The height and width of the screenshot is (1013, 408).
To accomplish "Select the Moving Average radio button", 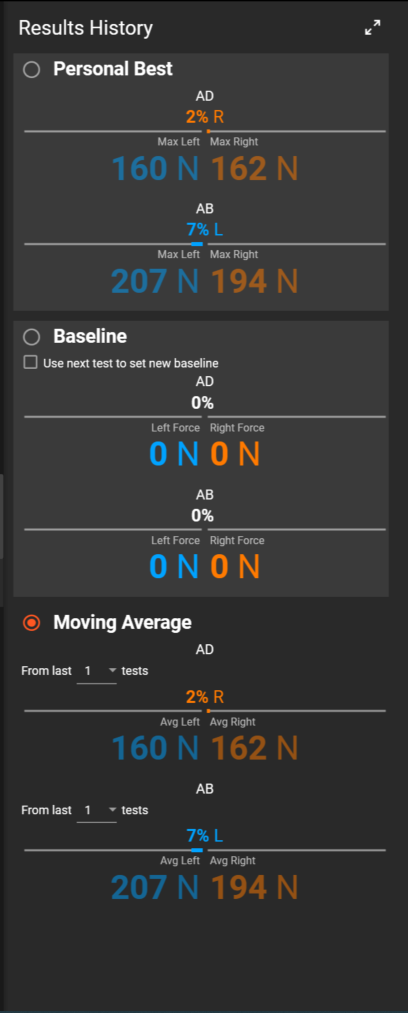I will tap(31, 622).
